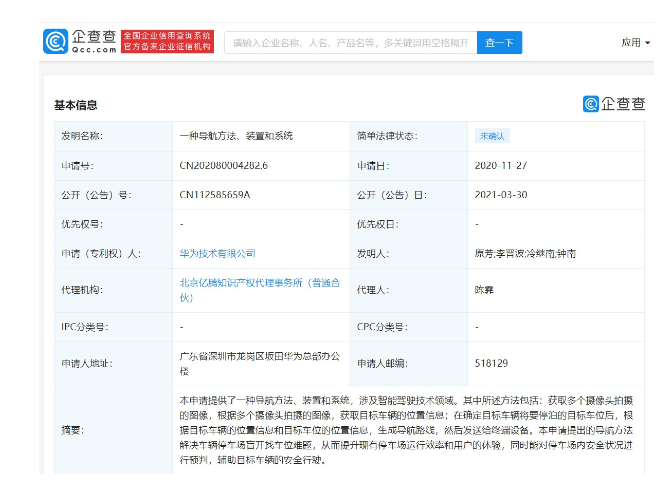Click the CPC分类号 field label
This screenshot has width=667, height=492.
(382, 327)
